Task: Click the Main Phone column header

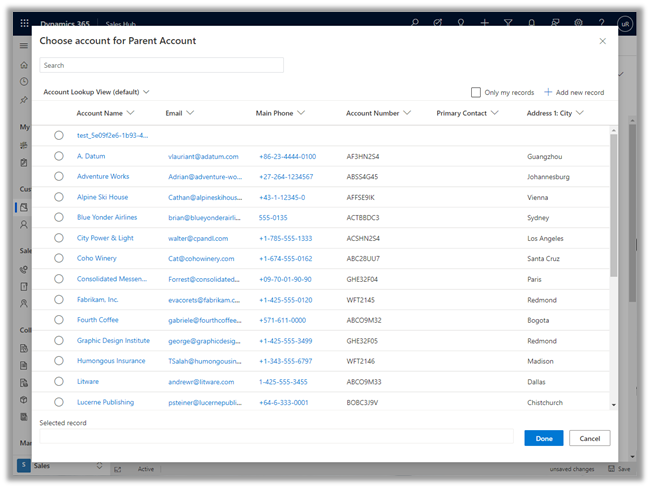Action: (x=274, y=113)
